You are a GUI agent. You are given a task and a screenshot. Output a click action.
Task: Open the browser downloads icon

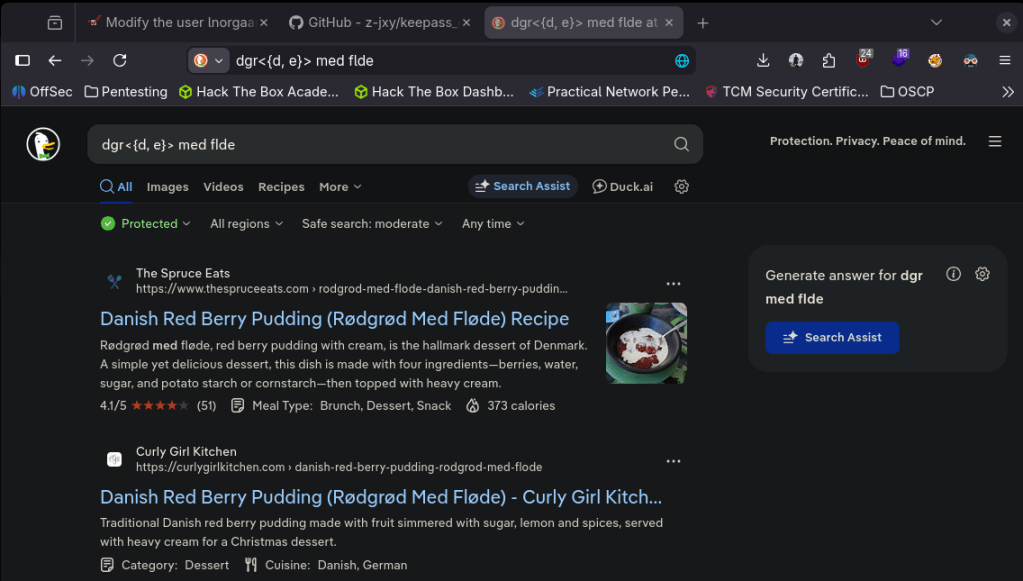[x=763, y=61]
